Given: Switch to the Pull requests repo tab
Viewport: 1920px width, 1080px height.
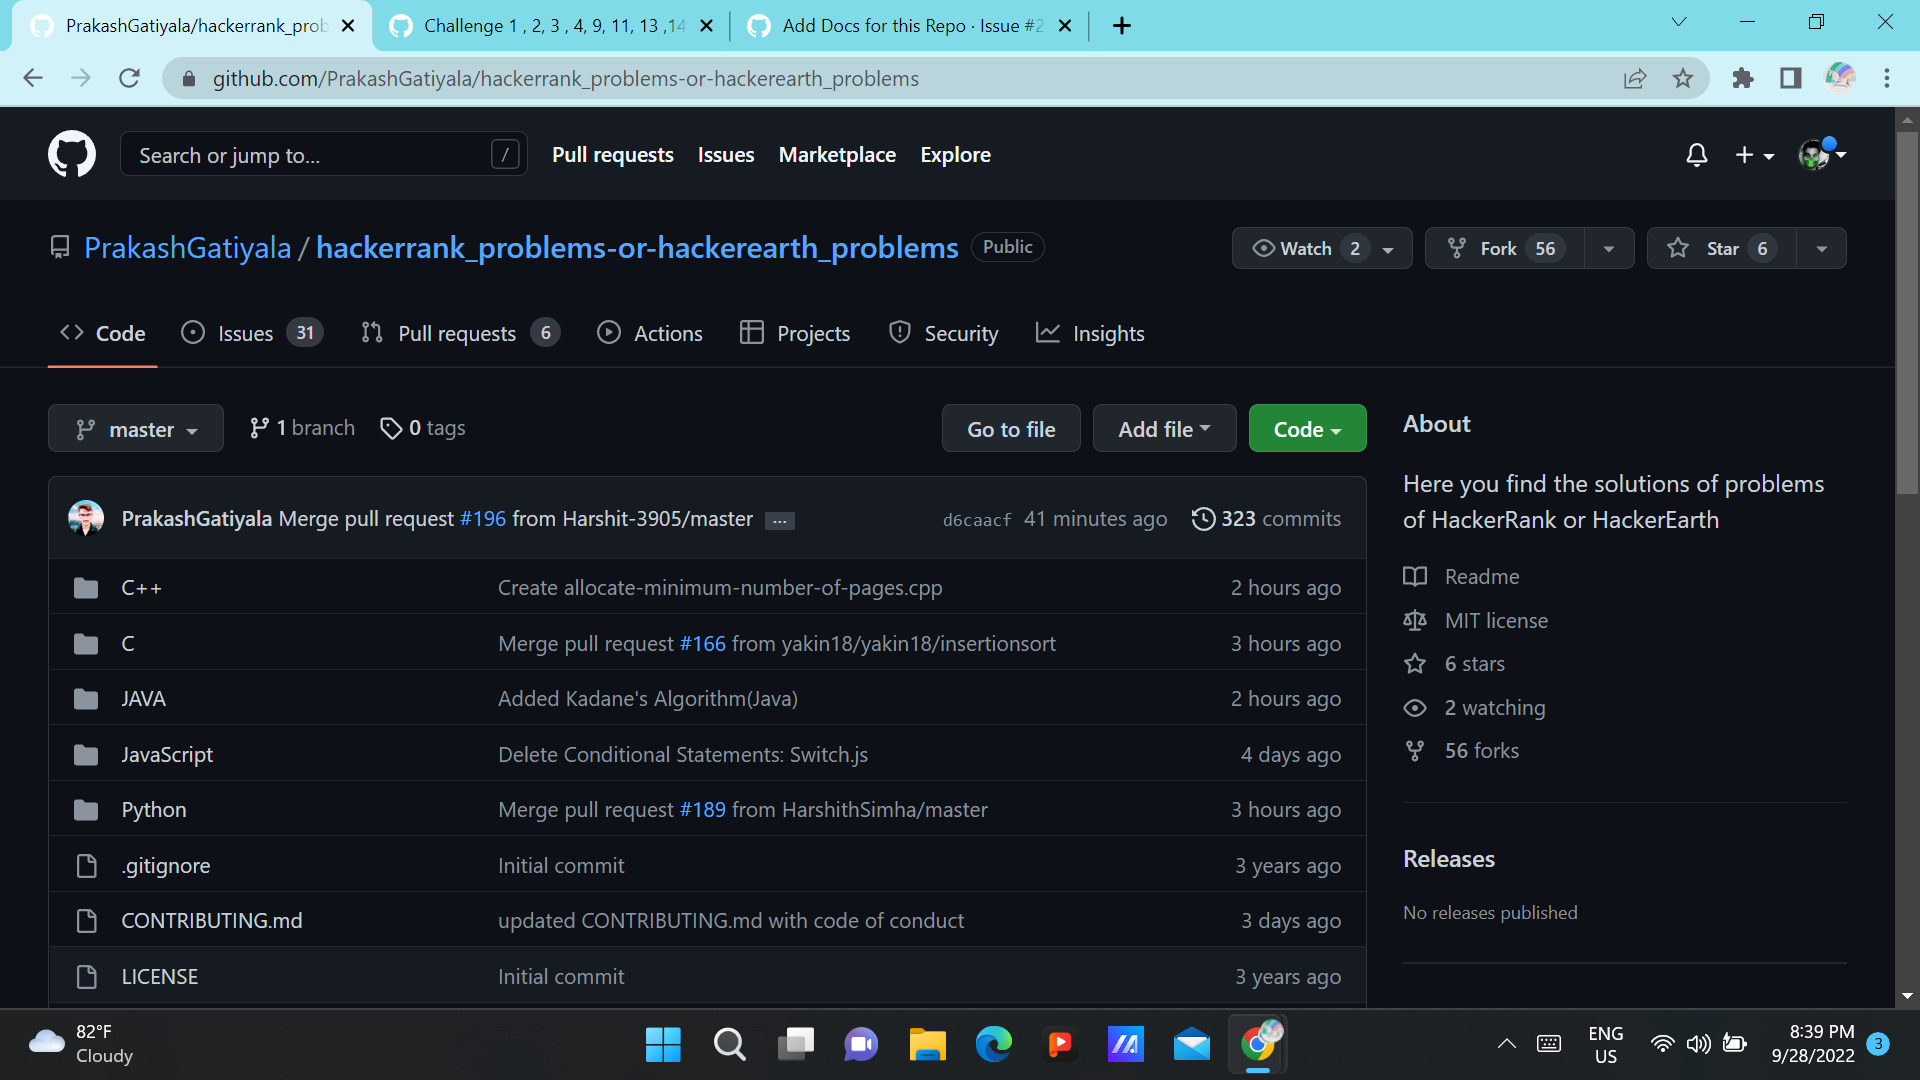Looking at the screenshot, I should click(x=460, y=333).
